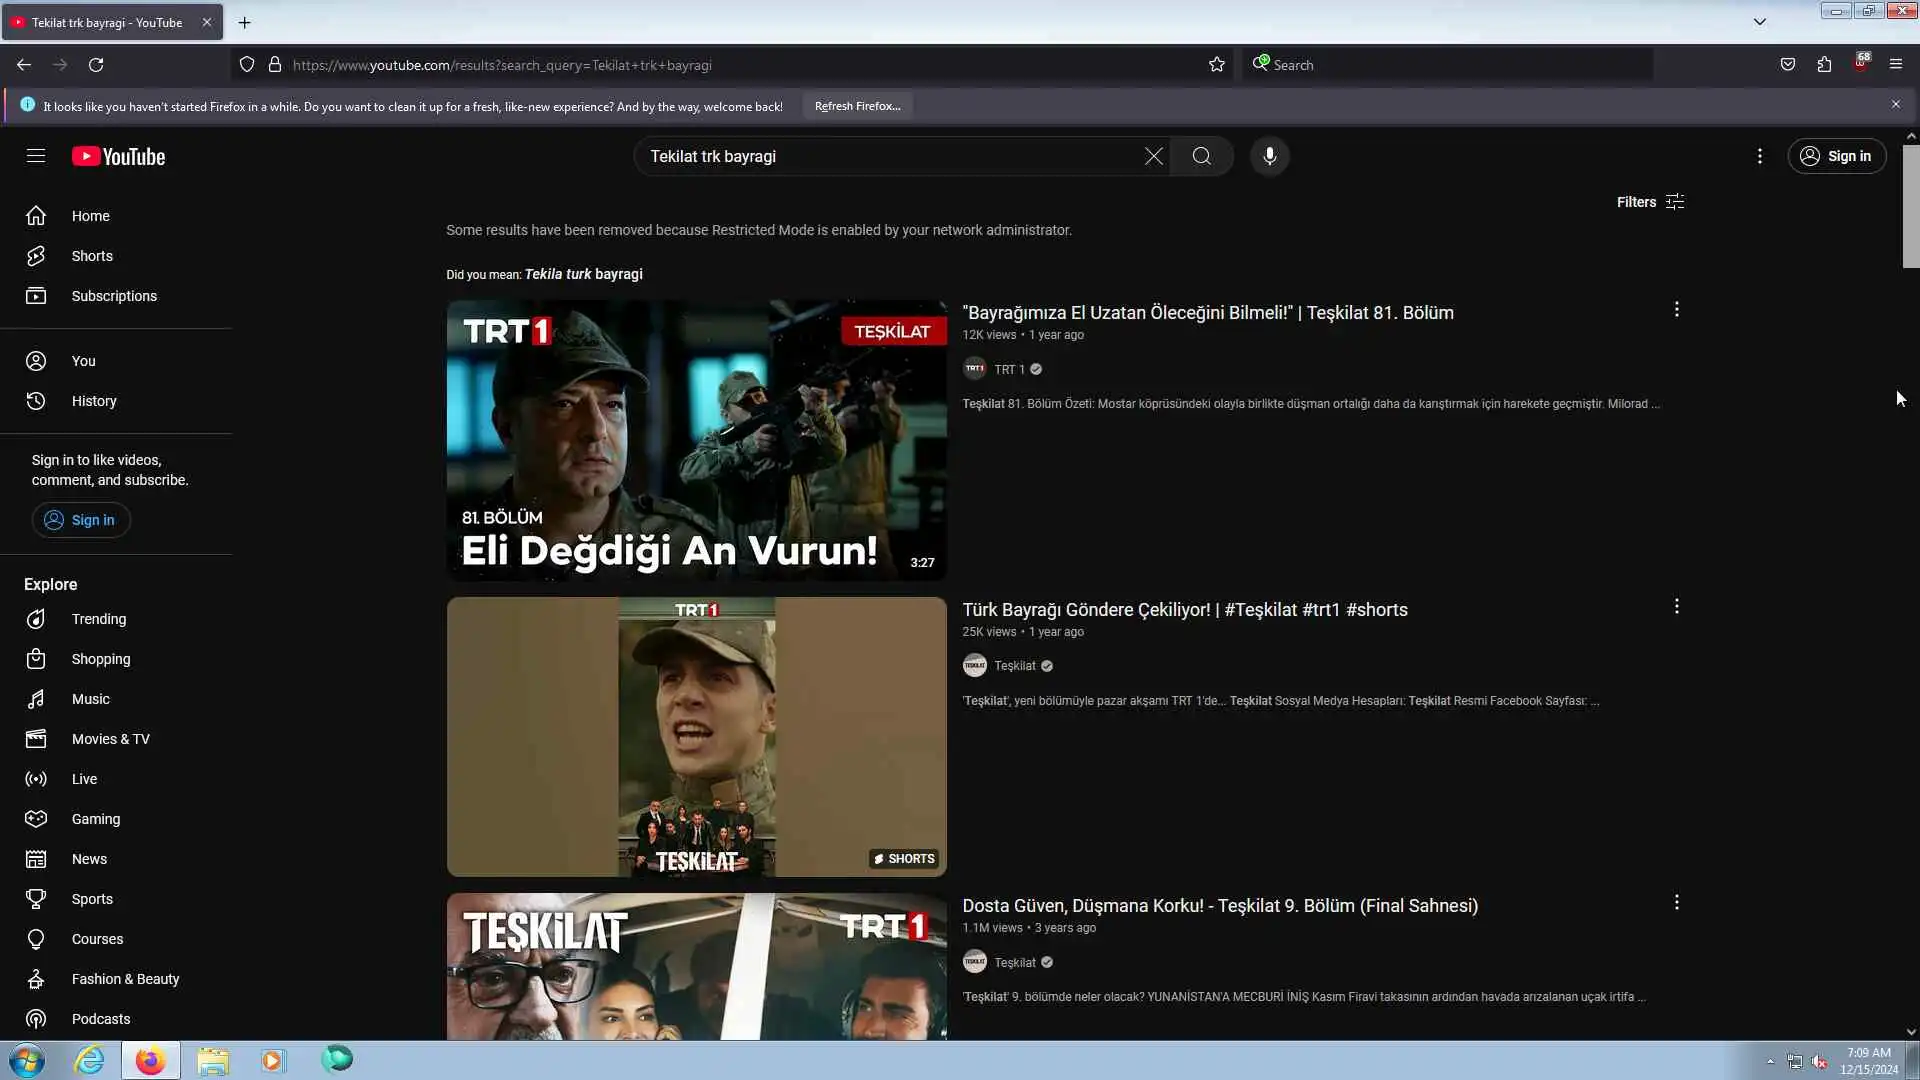The image size is (1920, 1080).
Task: Open History in the sidebar
Action: 94,401
